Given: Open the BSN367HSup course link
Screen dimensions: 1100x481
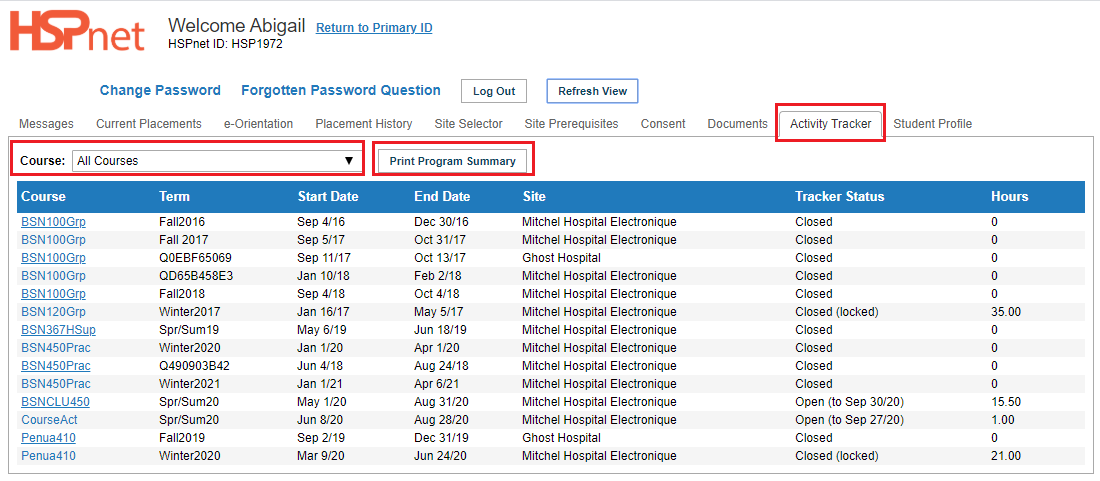Looking at the screenshot, I should (x=55, y=330).
